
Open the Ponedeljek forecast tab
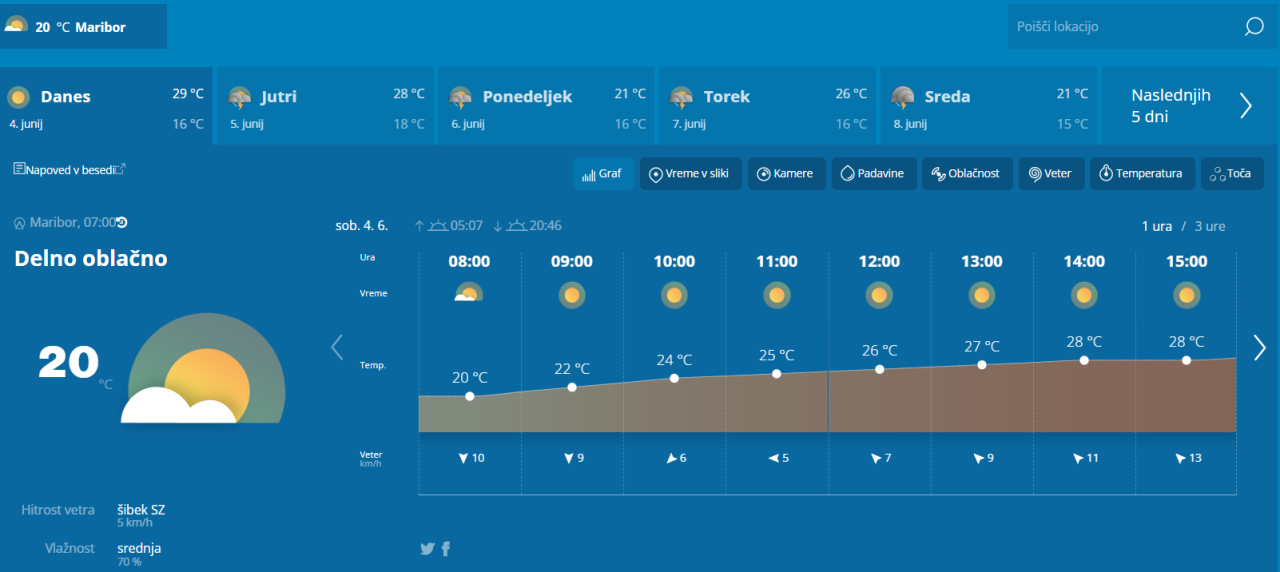click(x=547, y=106)
